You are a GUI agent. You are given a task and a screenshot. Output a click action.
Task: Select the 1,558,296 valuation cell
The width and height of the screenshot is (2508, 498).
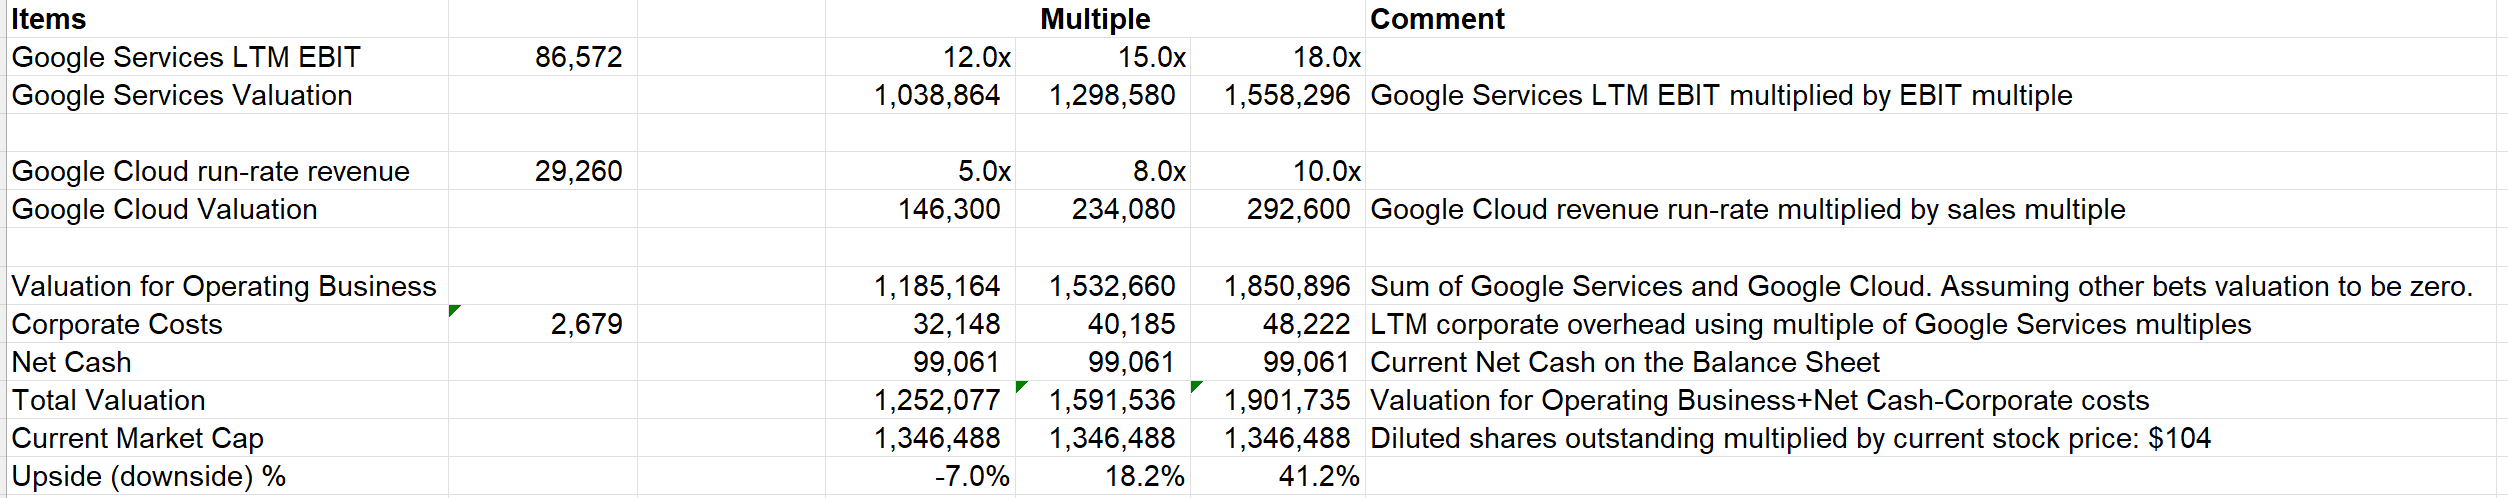(x=1278, y=95)
